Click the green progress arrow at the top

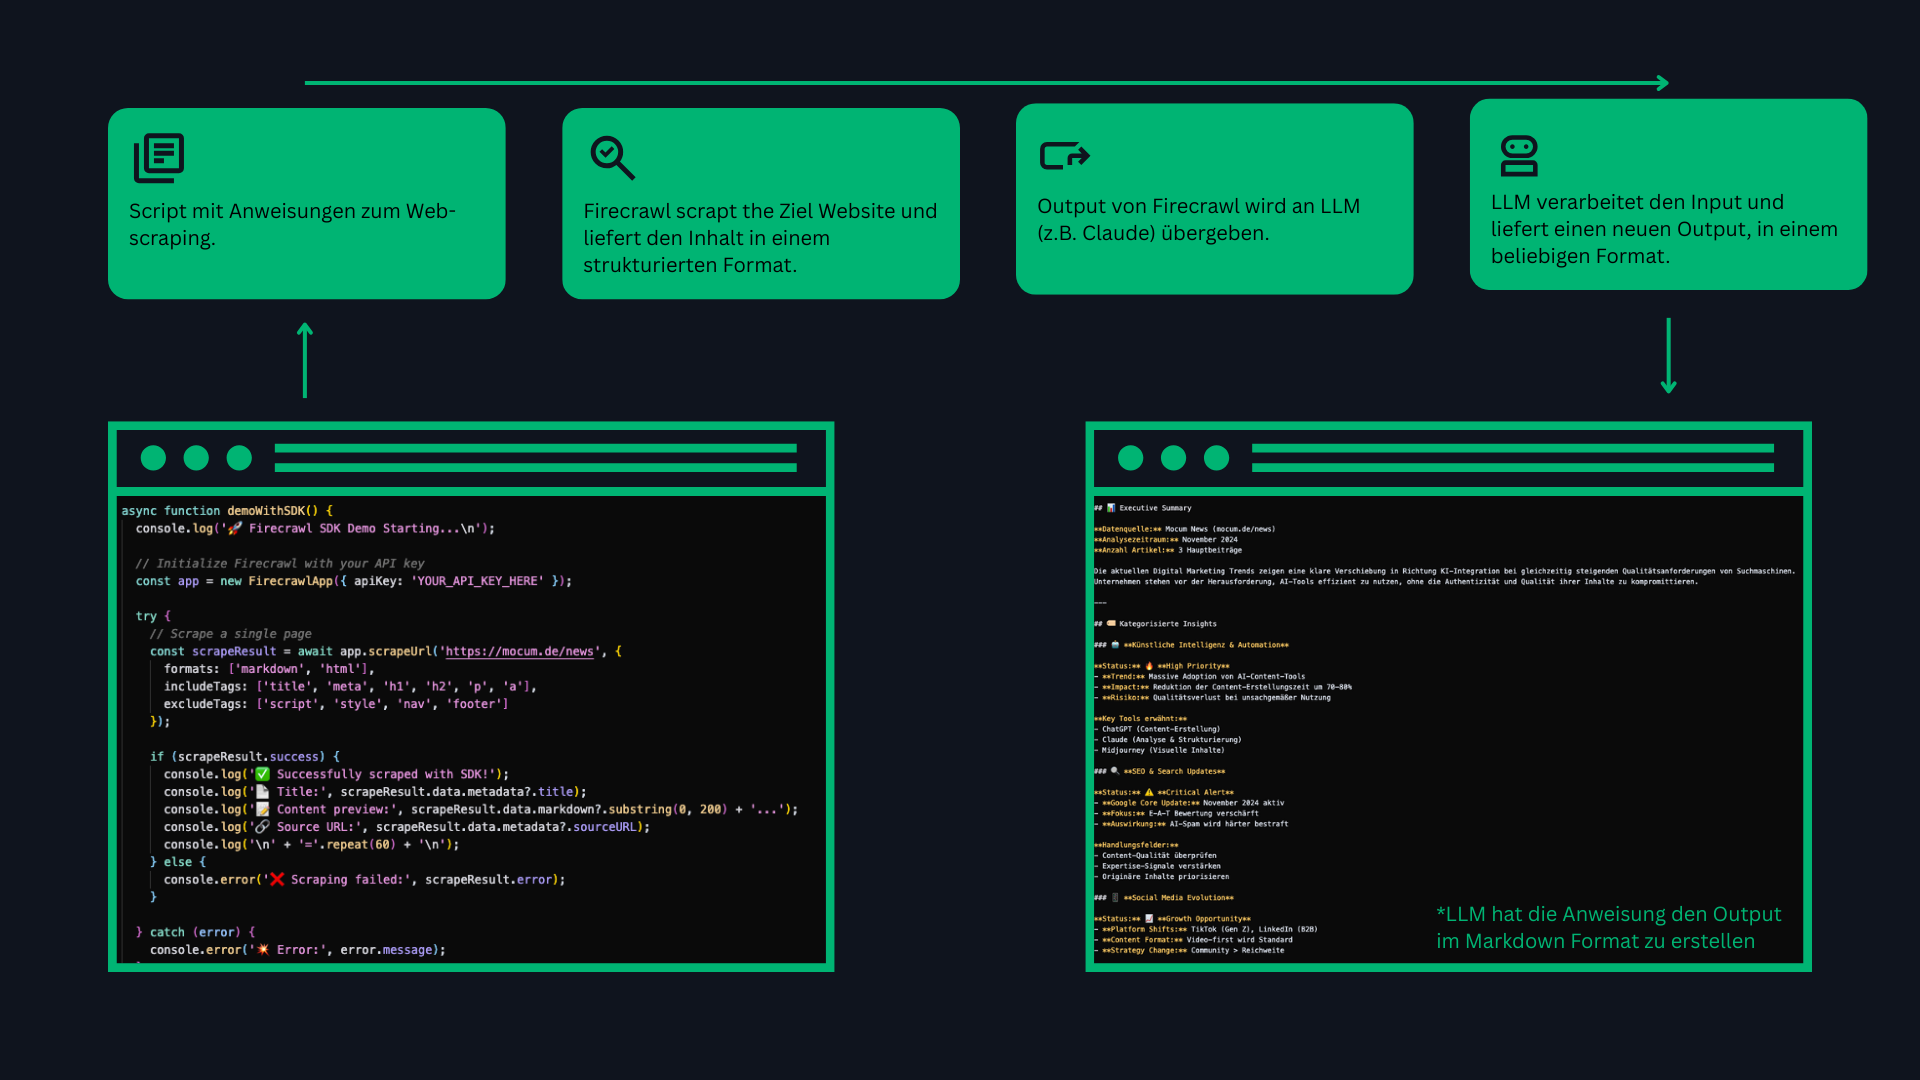click(x=985, y=83)
